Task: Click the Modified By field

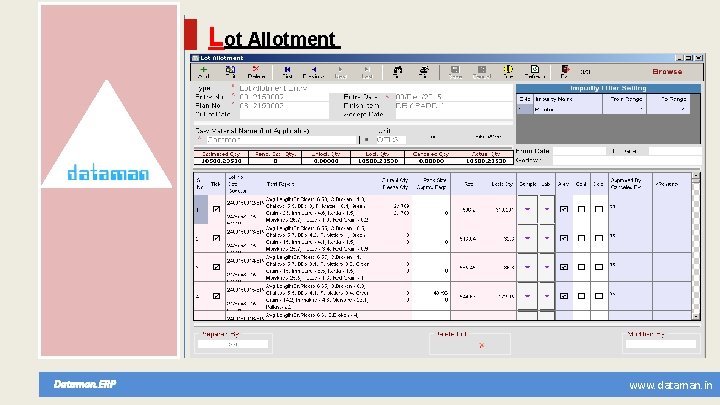Action: pyautogui.click(x=661, y=344)
